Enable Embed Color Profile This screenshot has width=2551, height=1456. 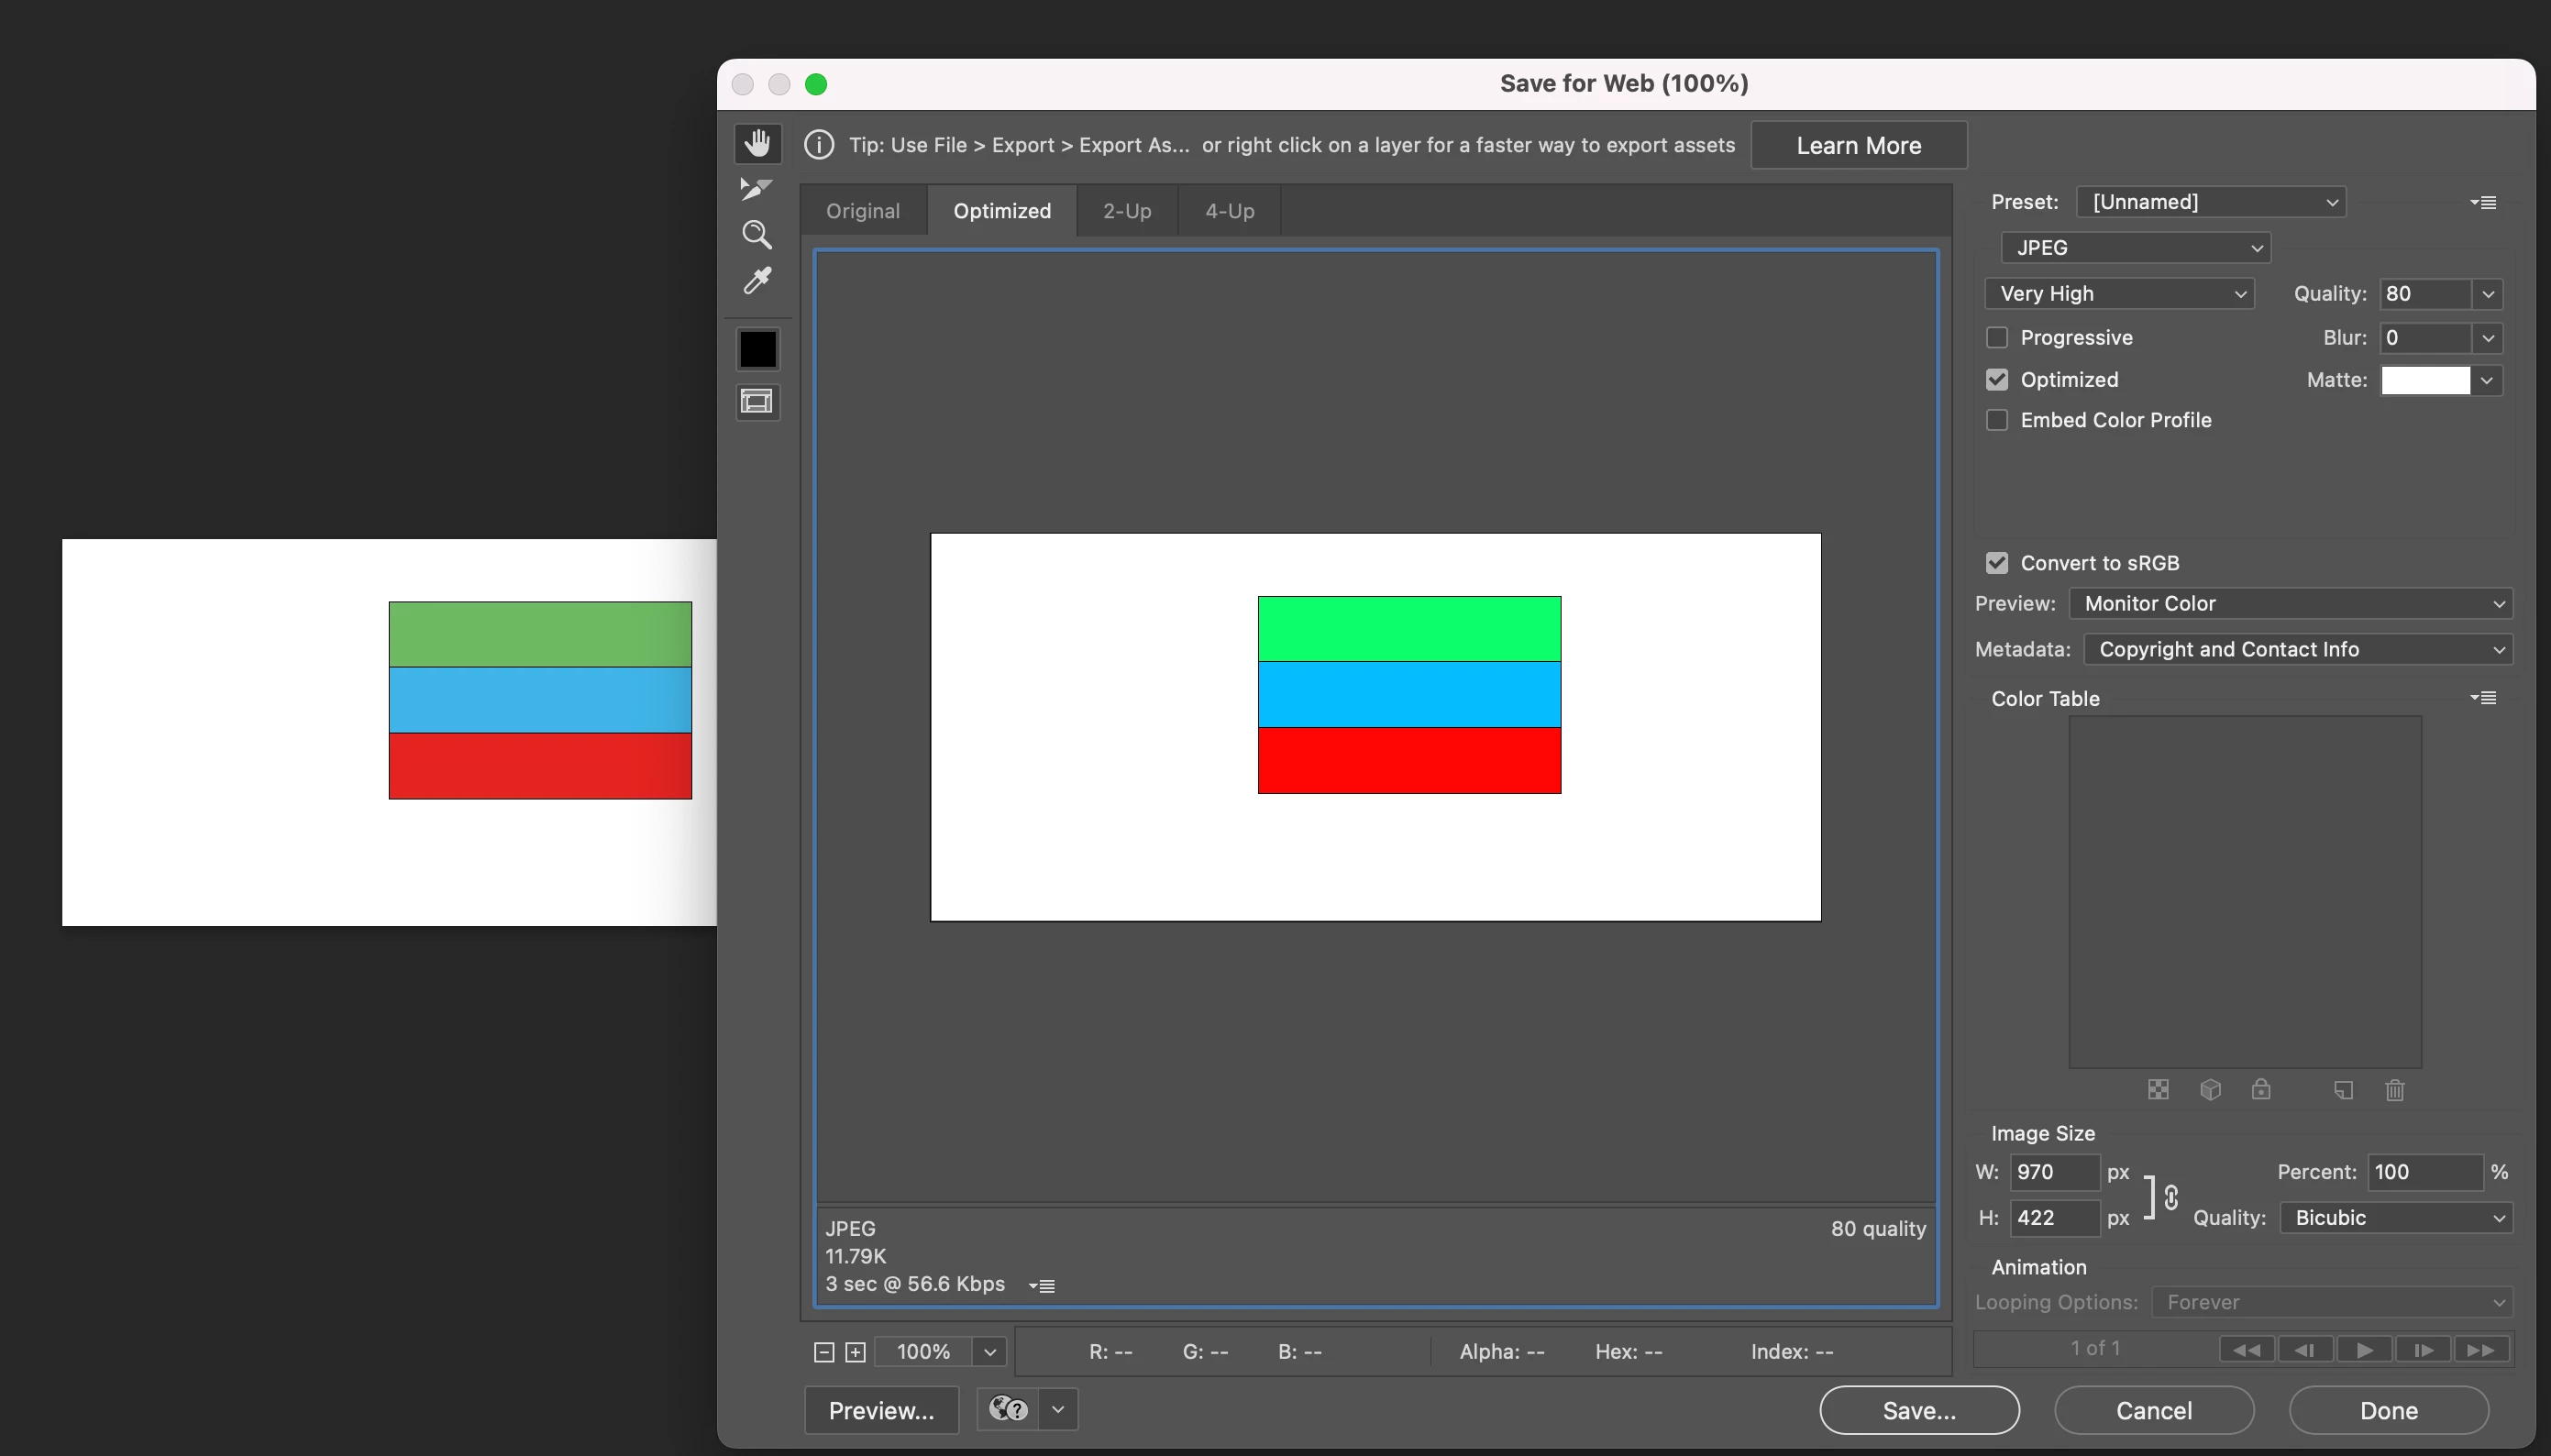tap(1997, 420)
